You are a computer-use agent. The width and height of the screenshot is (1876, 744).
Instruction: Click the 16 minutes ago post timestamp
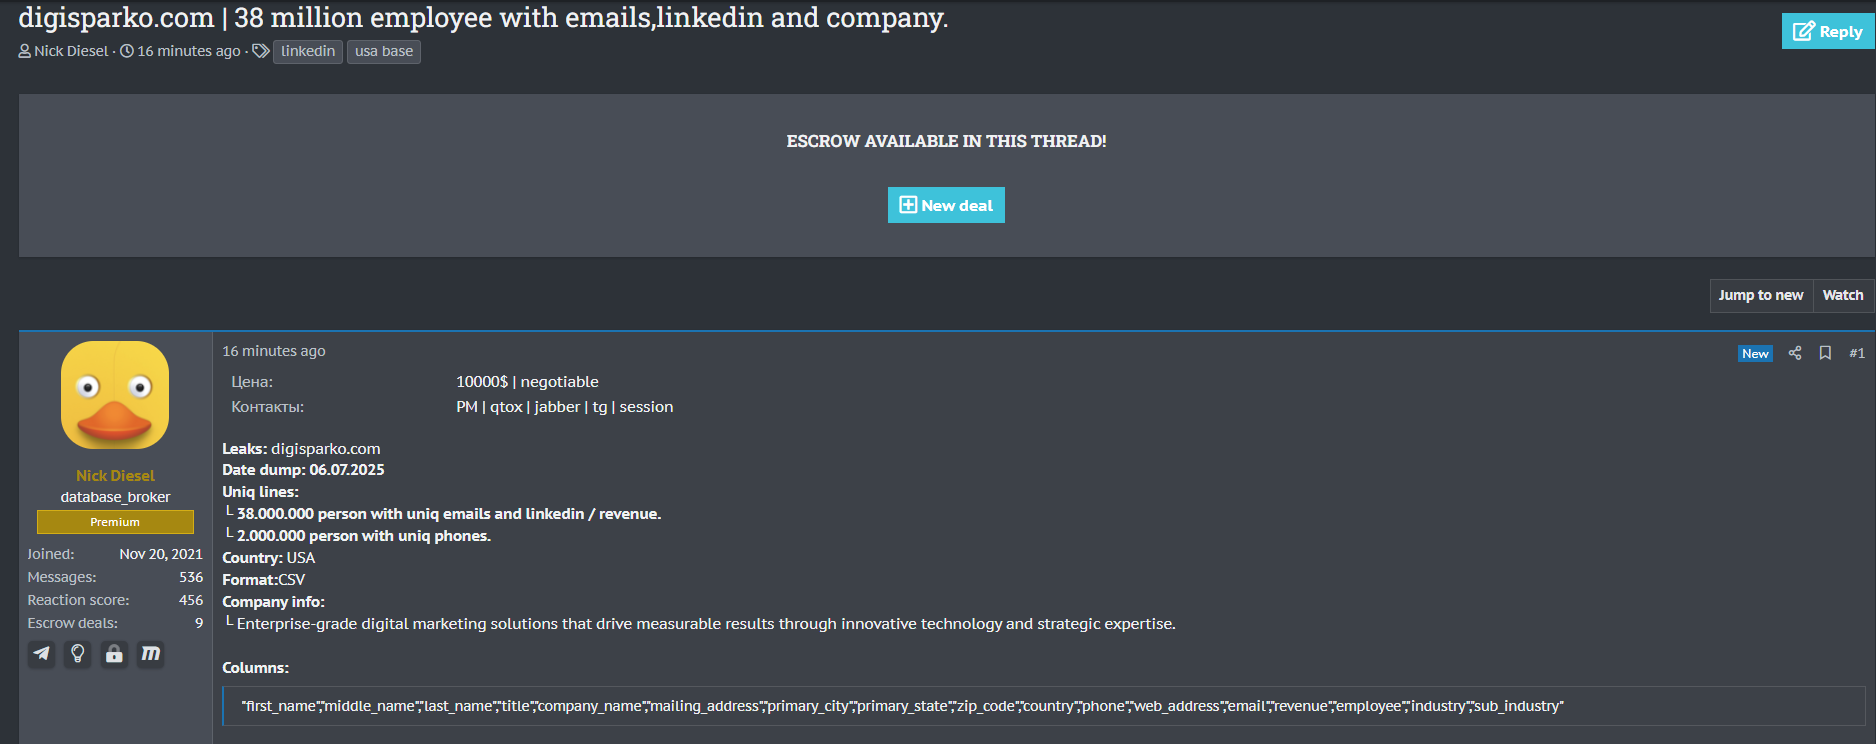point(274,351)
